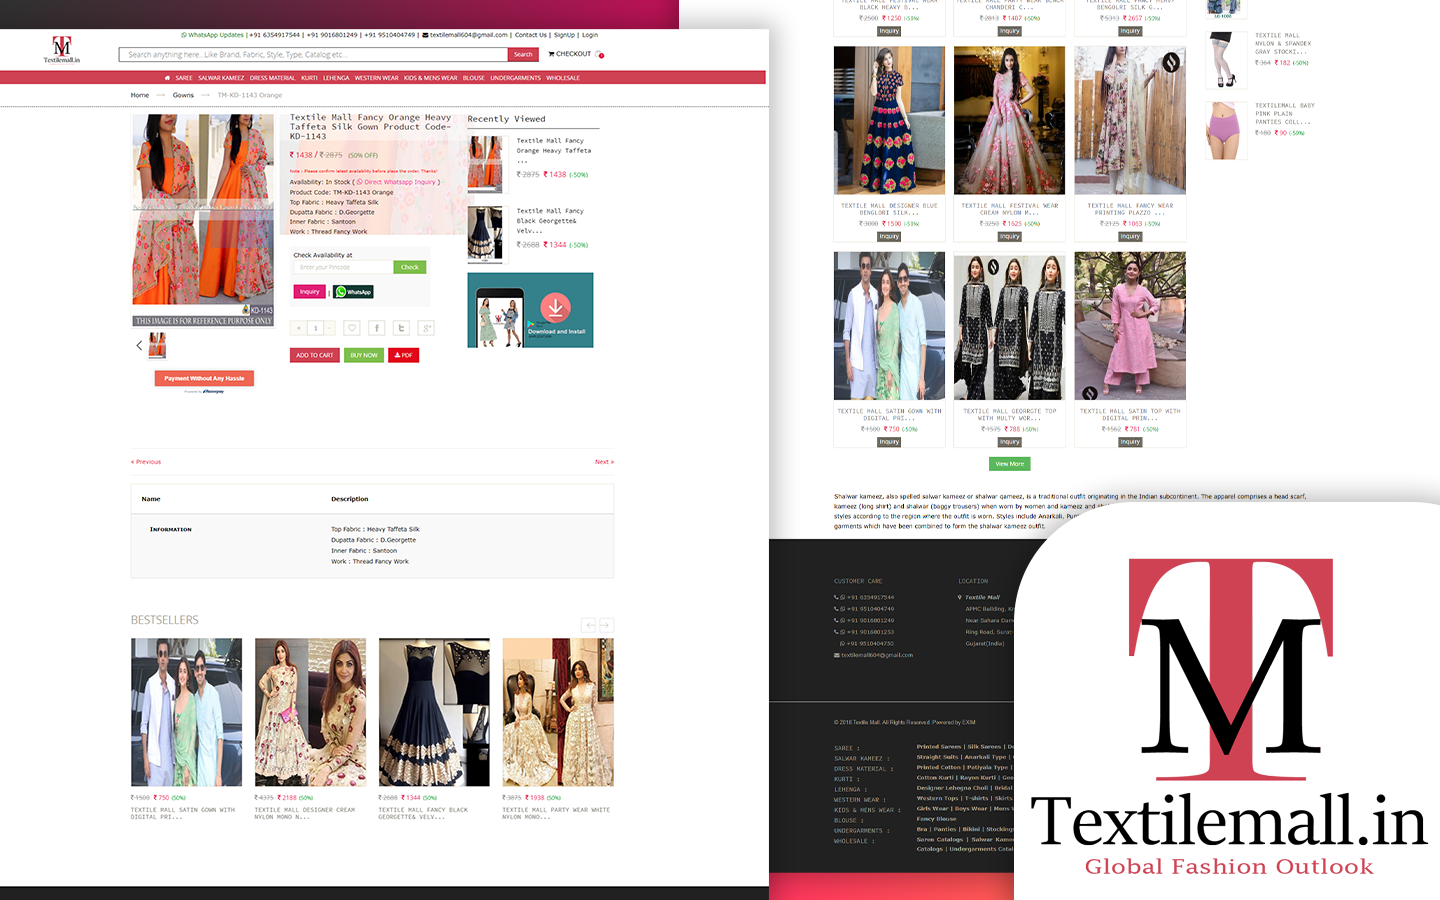Open the Contact Us link
This screenshot has width=1440, height=900.
531,35
